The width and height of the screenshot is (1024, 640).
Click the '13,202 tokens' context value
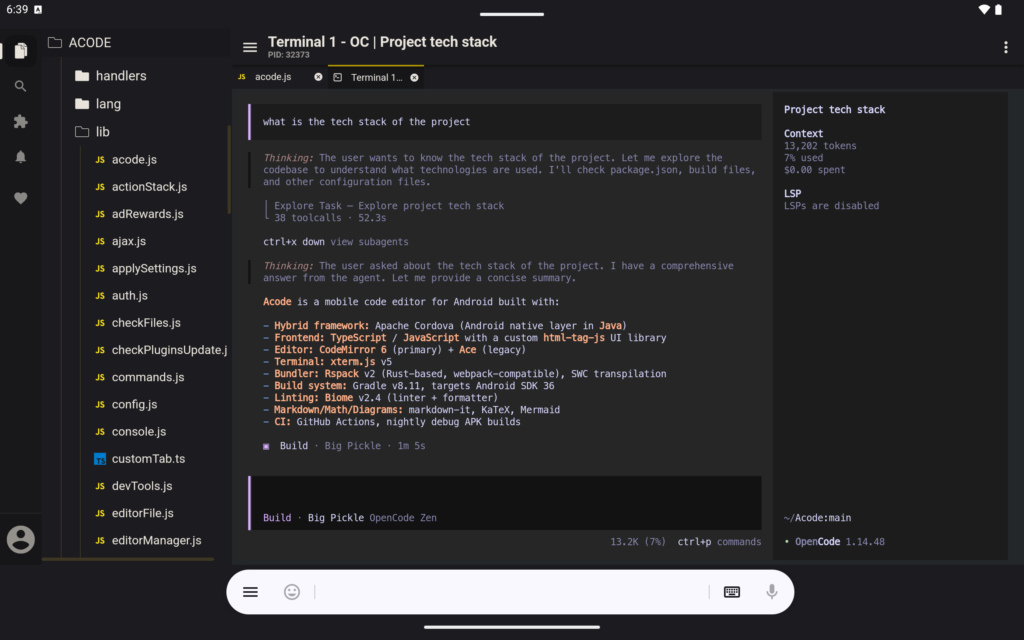tap(820, 146)
